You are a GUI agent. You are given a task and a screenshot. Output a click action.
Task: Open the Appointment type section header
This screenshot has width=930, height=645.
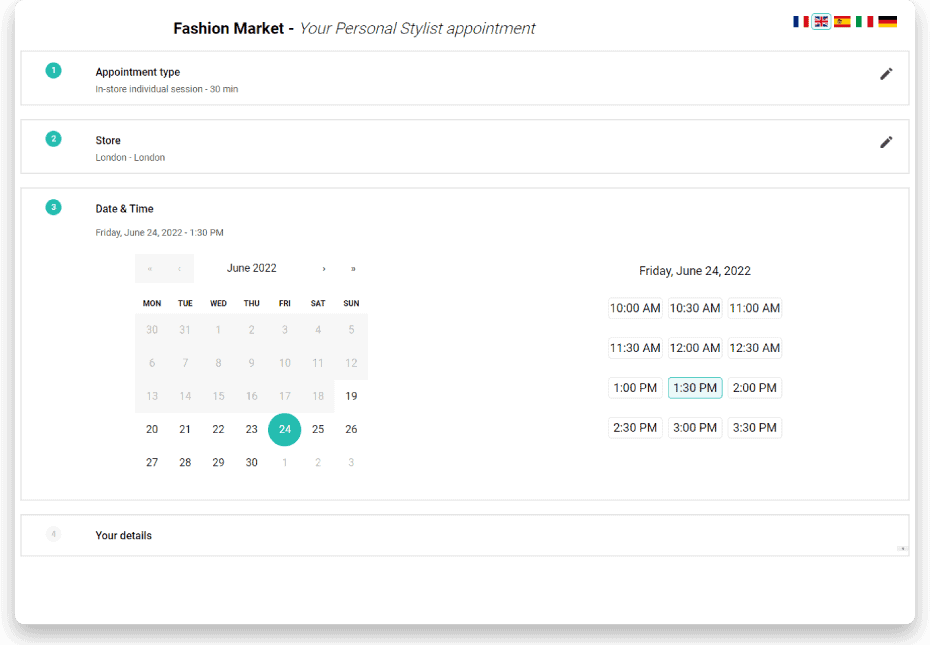coord(138,72)
